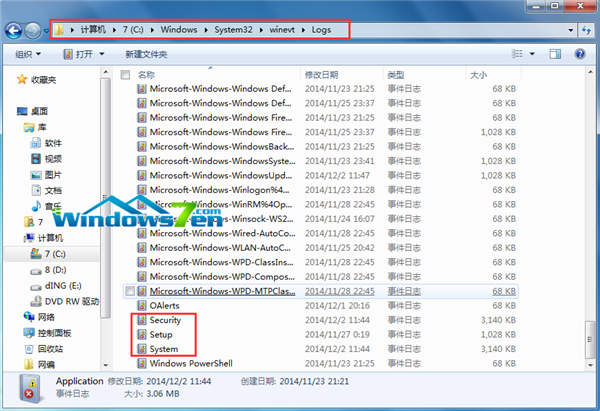Select the Windows PowerShell log file
Screen dimensions: 600x411
click(x=191, y=364)
